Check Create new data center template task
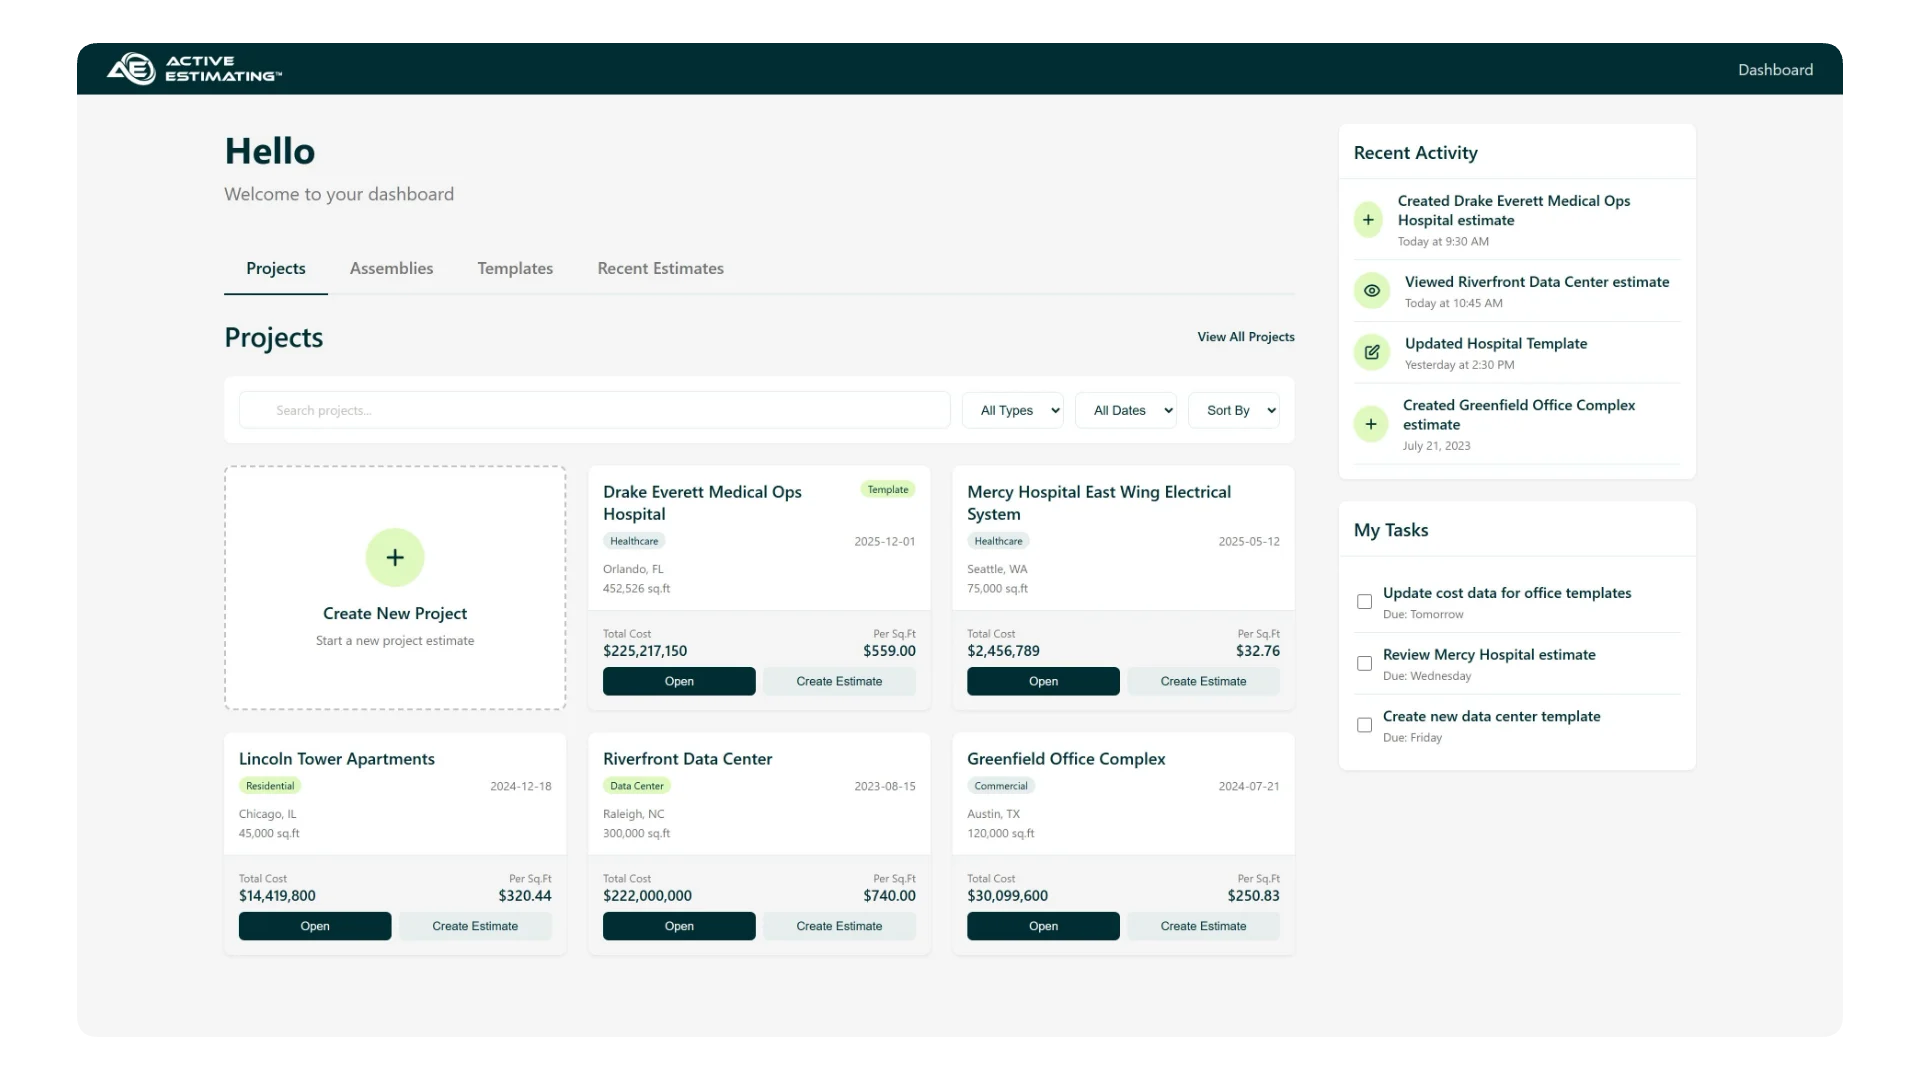 tap(1364, 725)
